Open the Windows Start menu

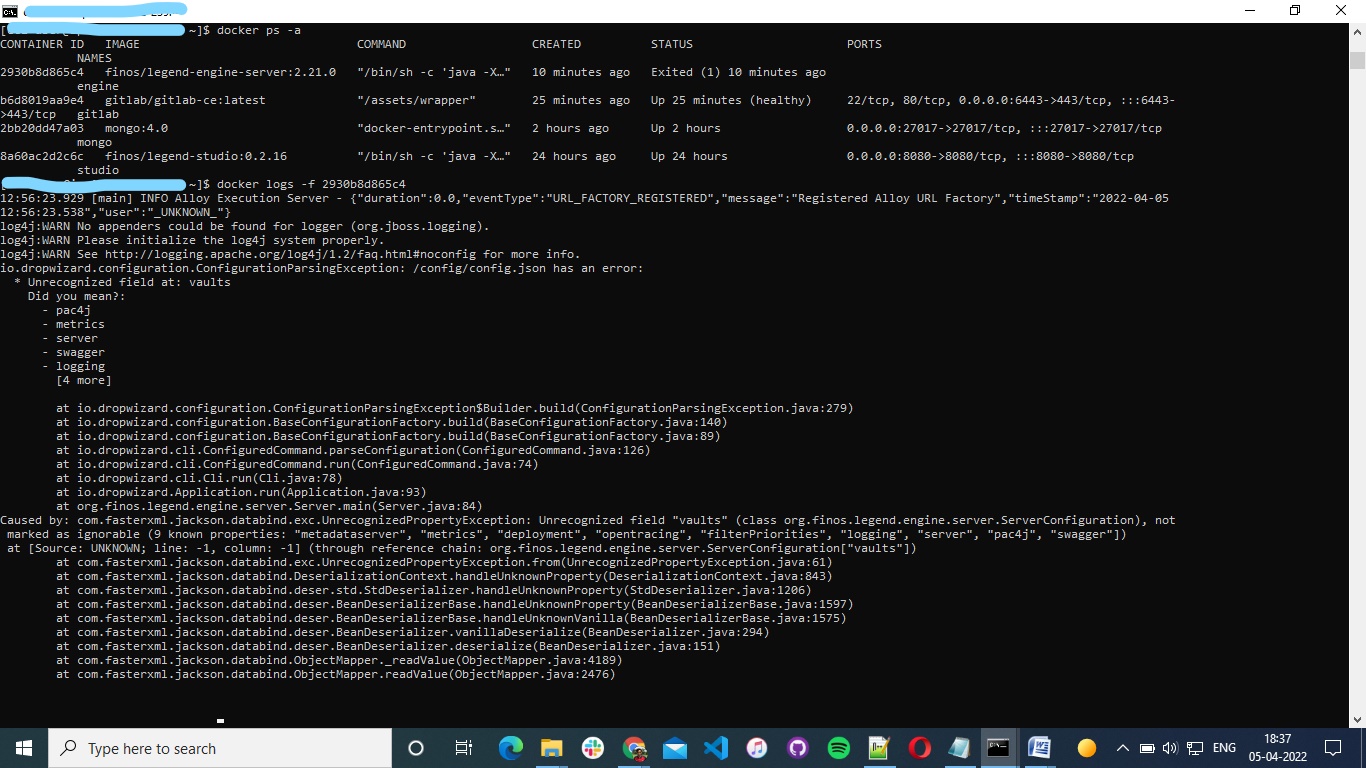point(22,747)
